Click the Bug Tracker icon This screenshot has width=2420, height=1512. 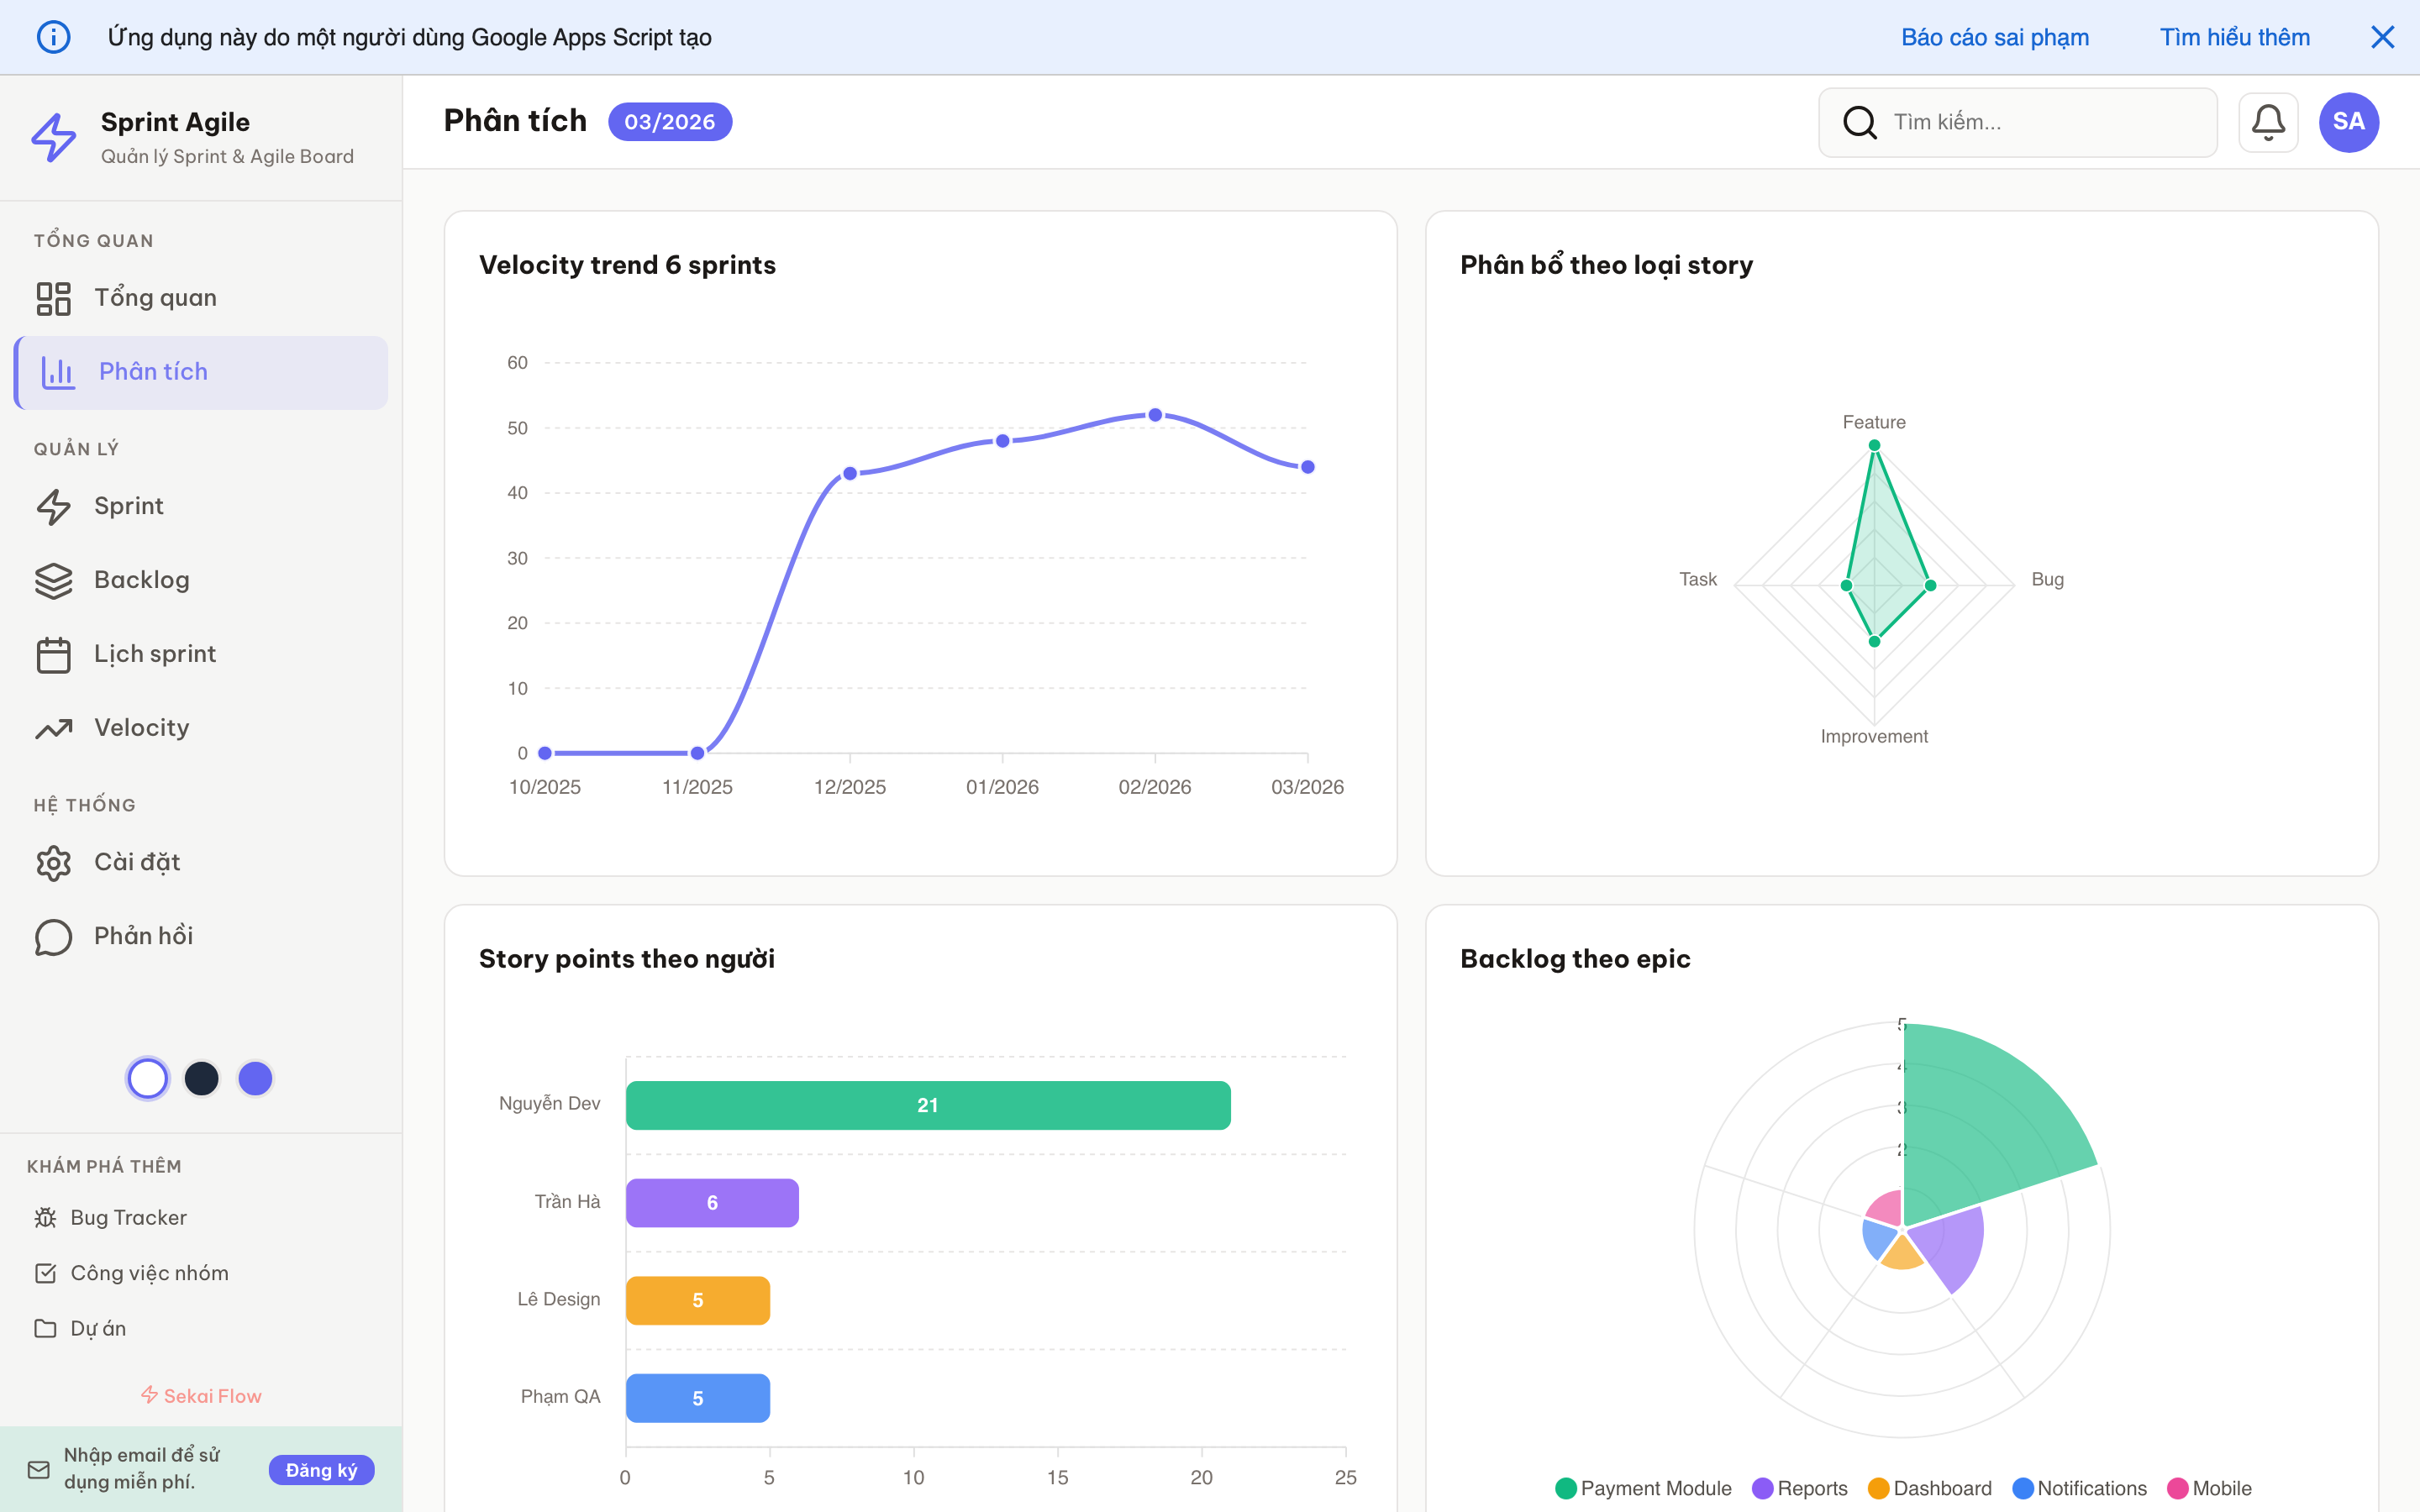(x=47, y=1217)
